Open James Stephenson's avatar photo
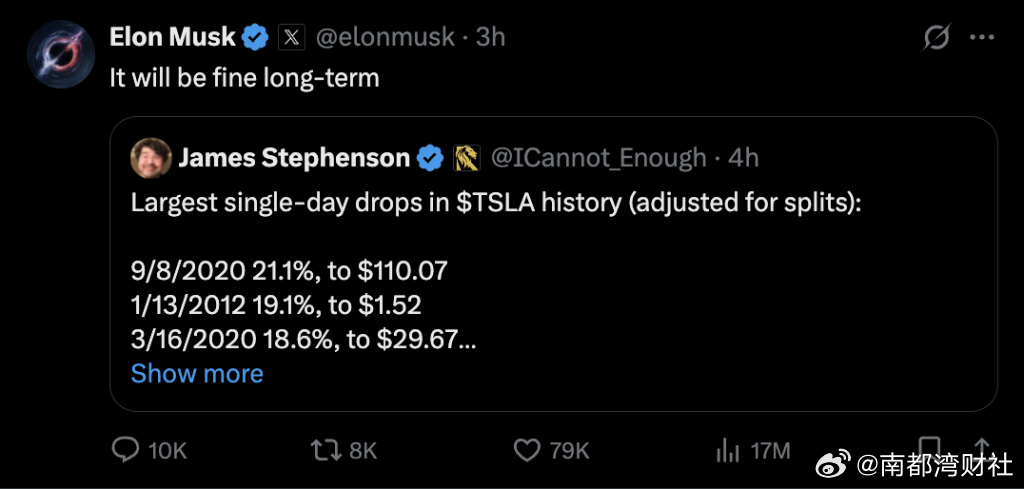 click(x=151, y=158)
